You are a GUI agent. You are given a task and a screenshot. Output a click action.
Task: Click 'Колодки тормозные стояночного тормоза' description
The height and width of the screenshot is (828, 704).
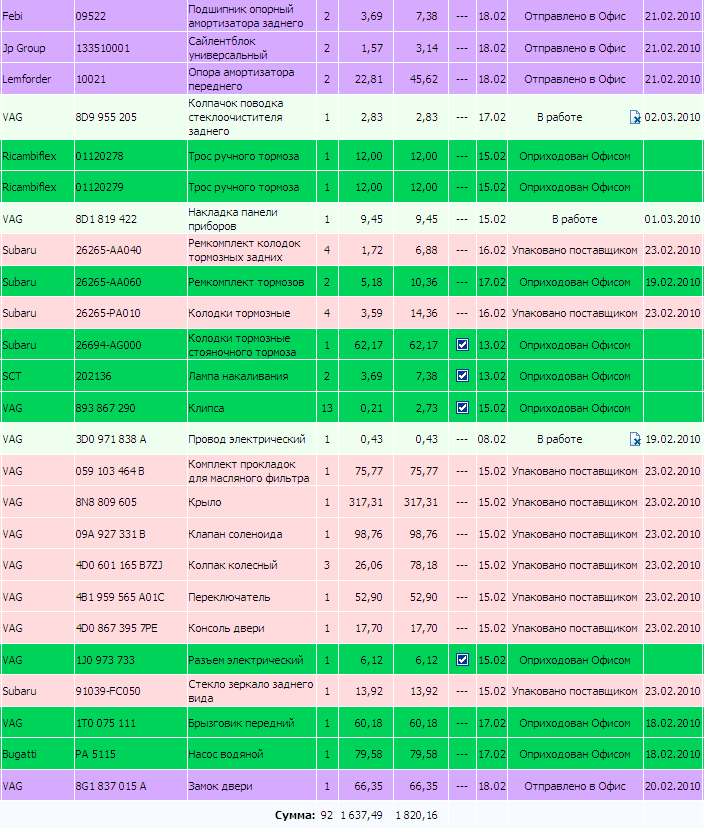click(x=242, y=345)
